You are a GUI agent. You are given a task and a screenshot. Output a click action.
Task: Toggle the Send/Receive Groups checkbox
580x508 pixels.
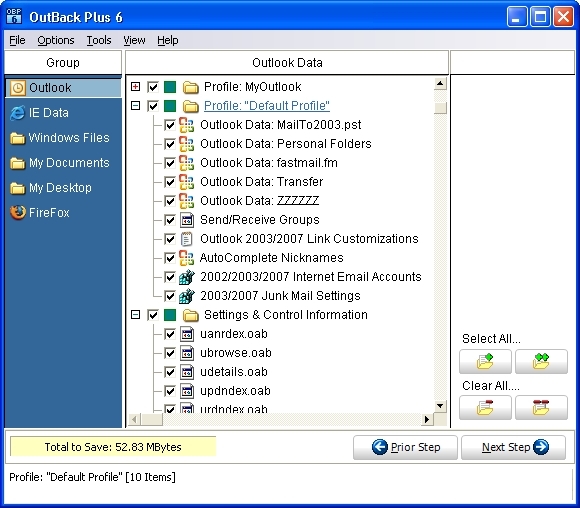click(170, 220)
